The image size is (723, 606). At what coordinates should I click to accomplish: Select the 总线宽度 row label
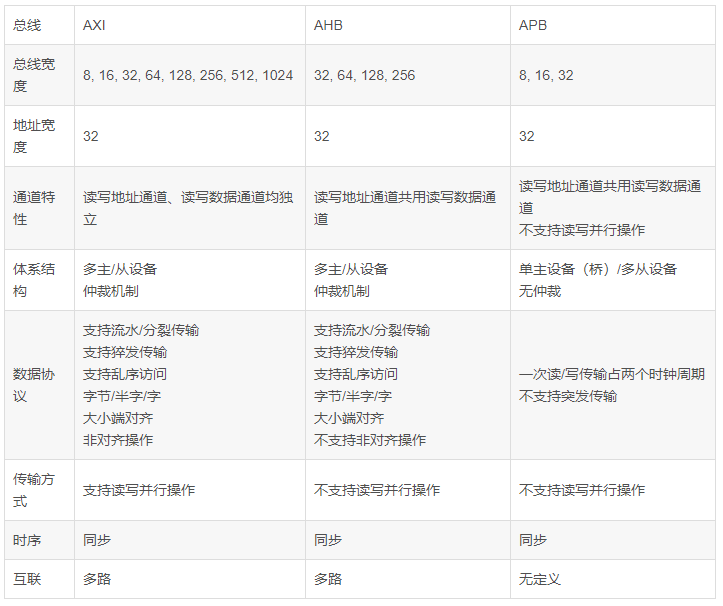34,75
